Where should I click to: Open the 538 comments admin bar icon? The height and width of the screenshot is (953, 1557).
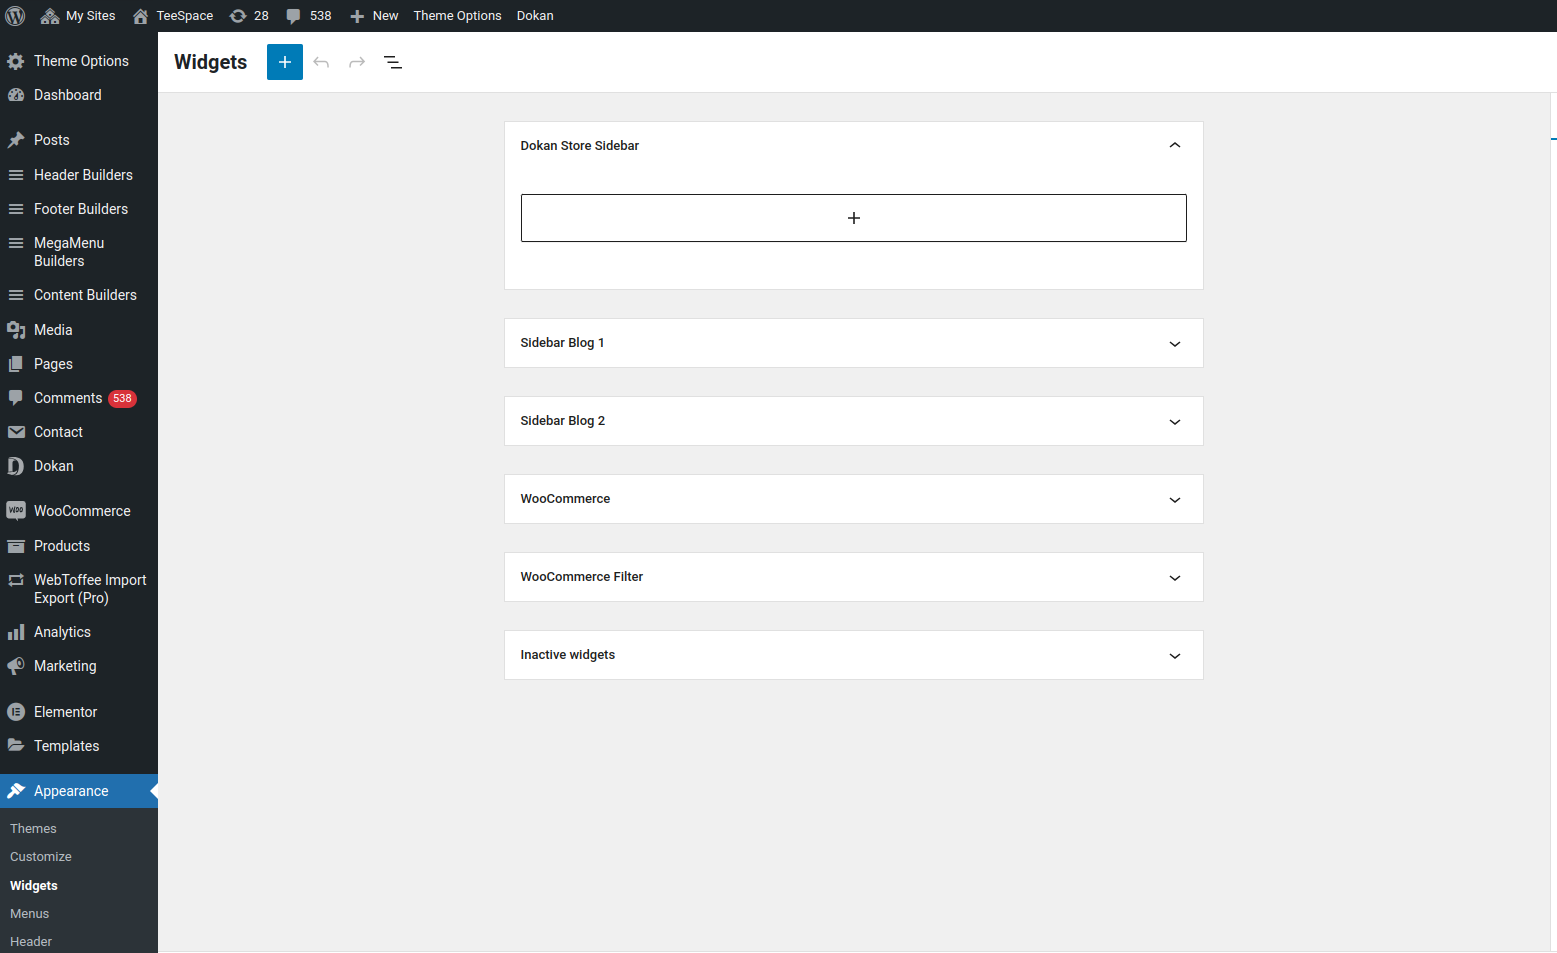coord(308,16)
